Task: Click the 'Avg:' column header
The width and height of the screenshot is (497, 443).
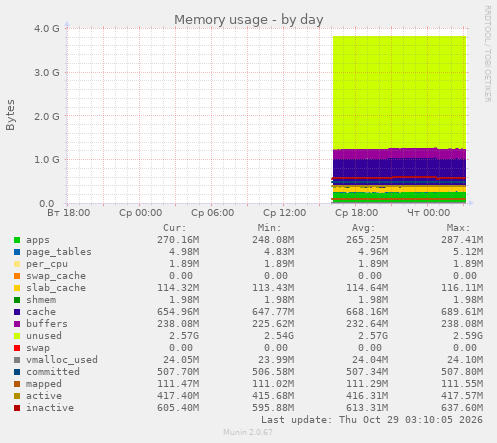Action: click(363, 228)
